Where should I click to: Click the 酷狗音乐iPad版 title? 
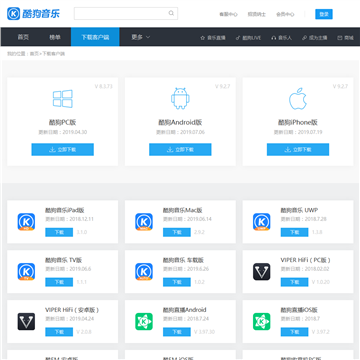tap(65, 210)
